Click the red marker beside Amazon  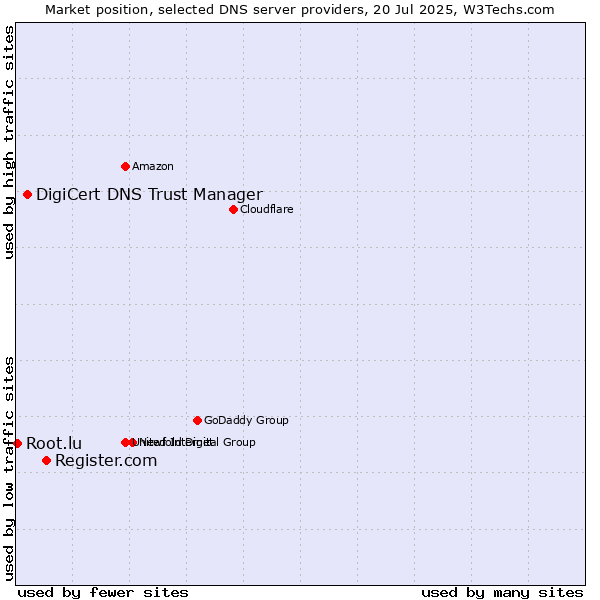pyautogui.click(x=125, y=166)
